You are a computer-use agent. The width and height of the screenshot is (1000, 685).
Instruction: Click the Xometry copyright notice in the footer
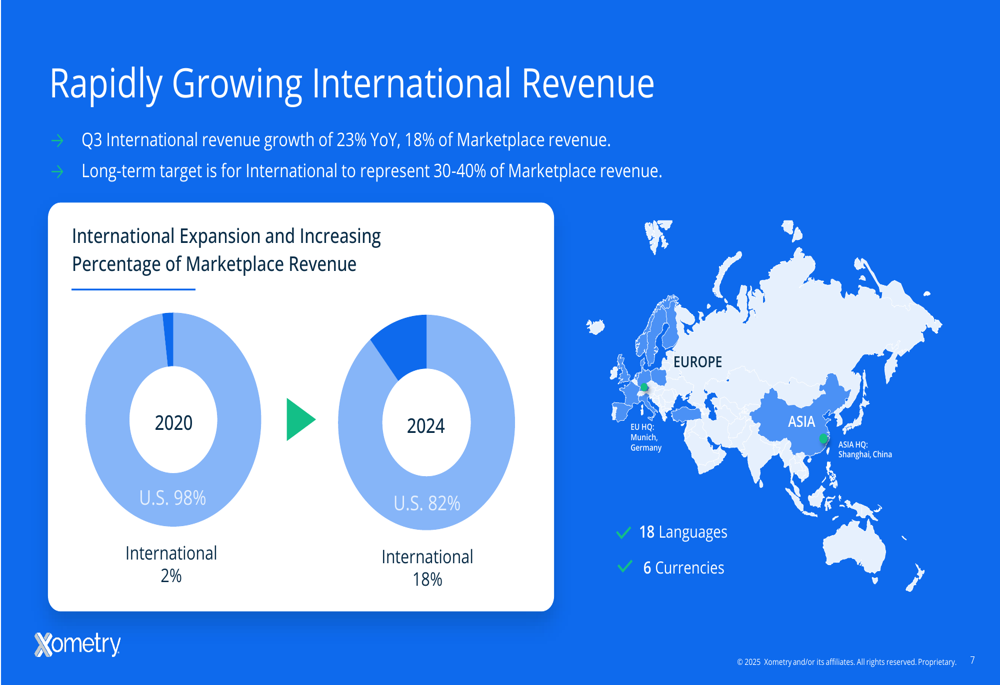846,662
